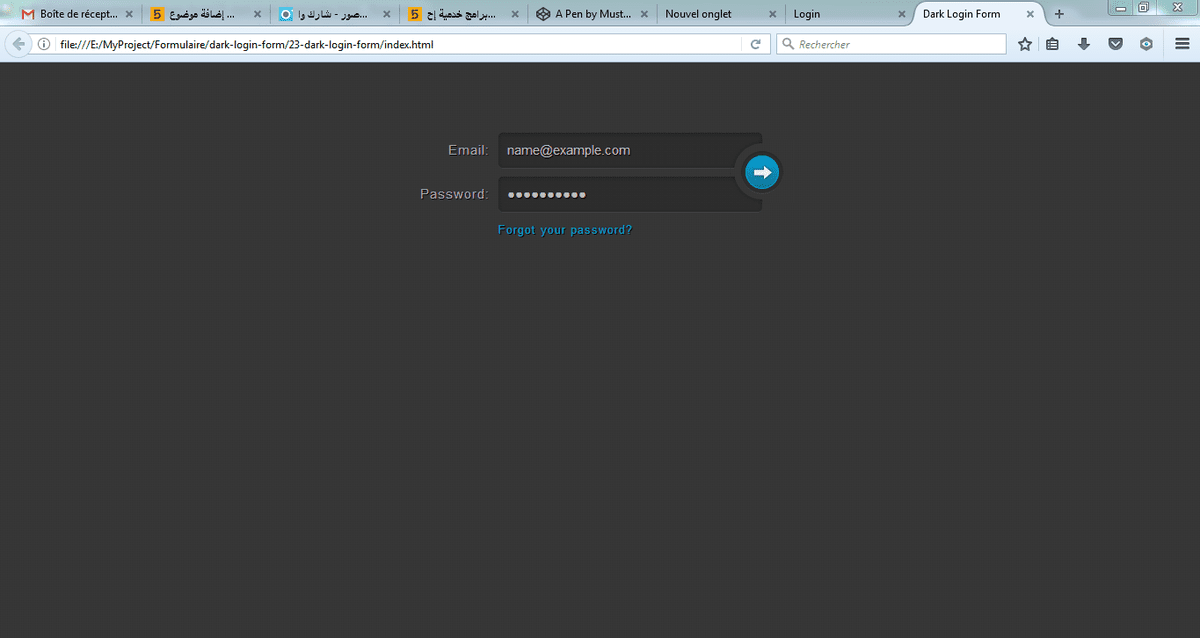
Task: Show bookmarks list icon
Action: pos(1052,44)
